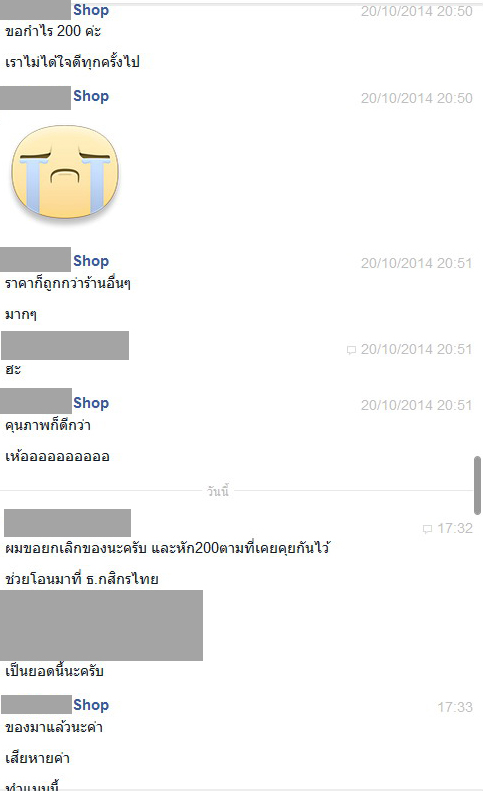This screenshot has width=483, height=791.
Task: Click the 20:50 timestamp beside ขอกำไร message sender
Action: (416, 11)
